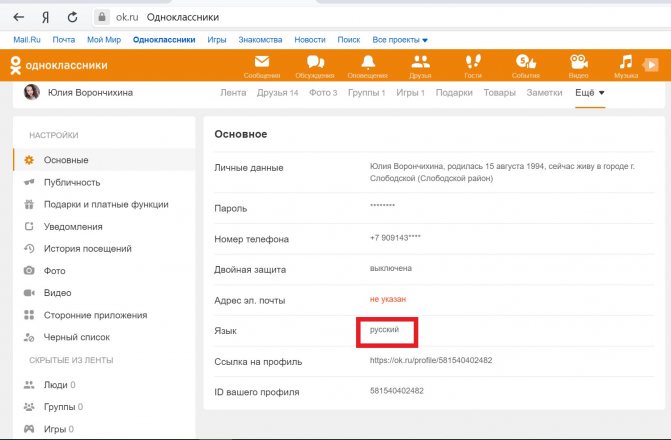Click the Yandex Я browser button
The height and width of the screenshot is (440, 671).
[45, 18]
